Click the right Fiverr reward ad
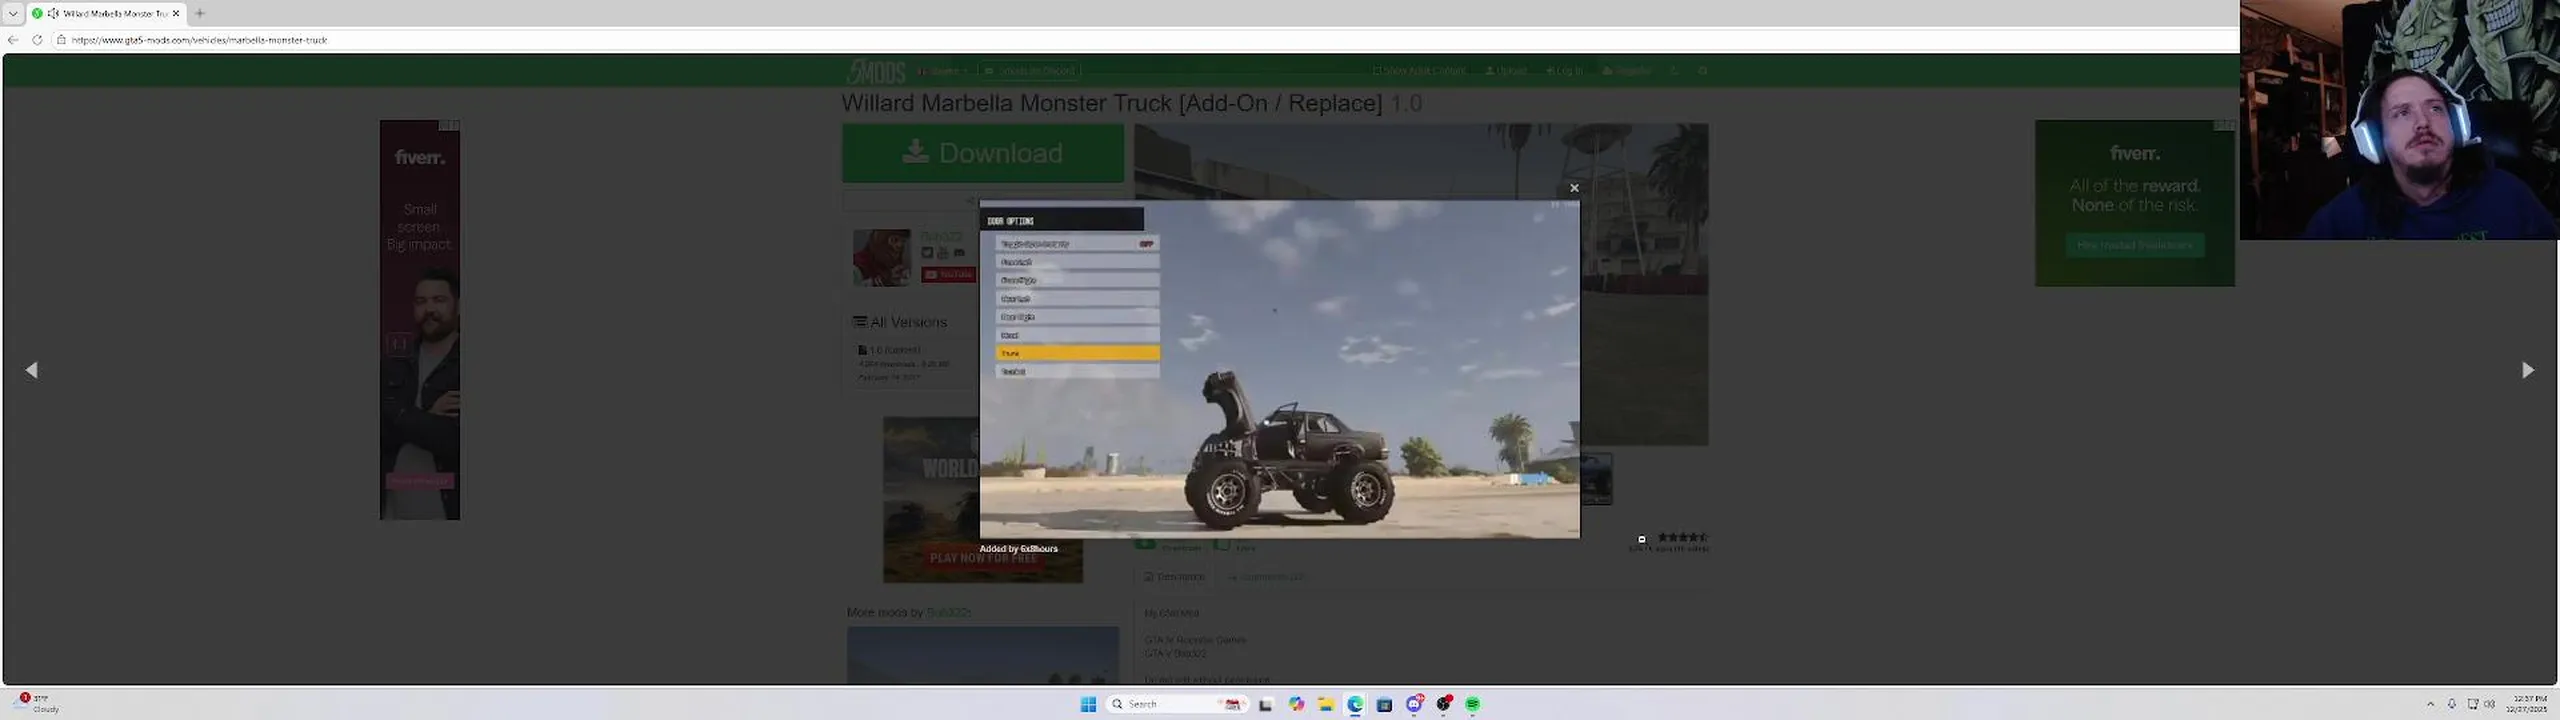 click(x=2135, y=203)
